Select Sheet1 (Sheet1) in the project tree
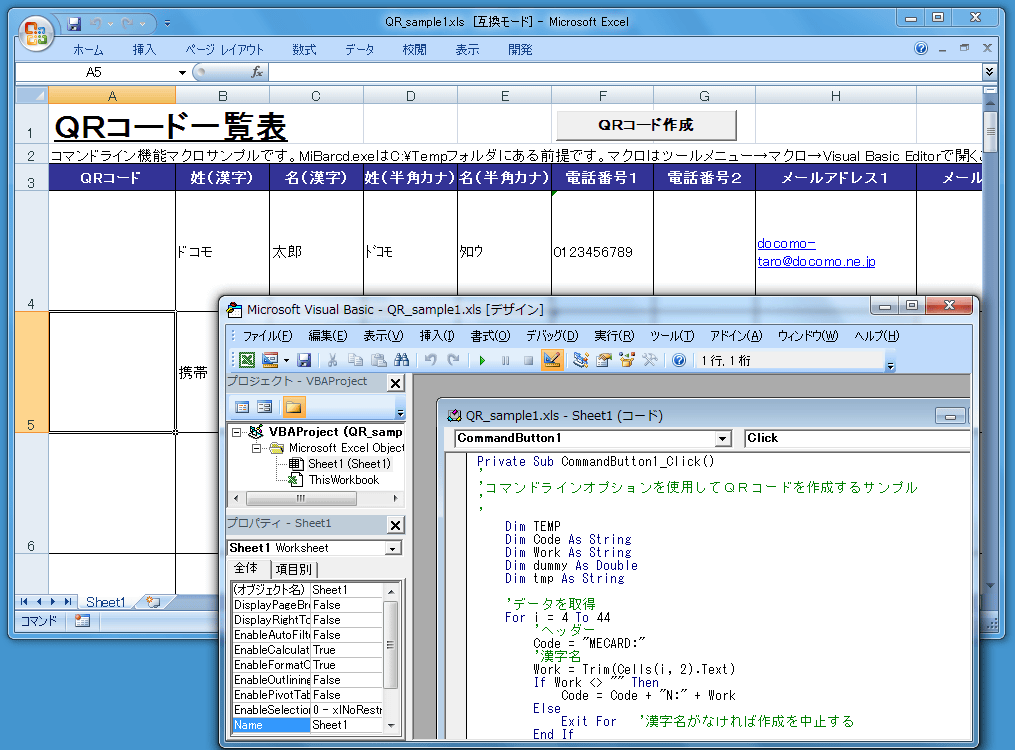 [x=350, y=464]
